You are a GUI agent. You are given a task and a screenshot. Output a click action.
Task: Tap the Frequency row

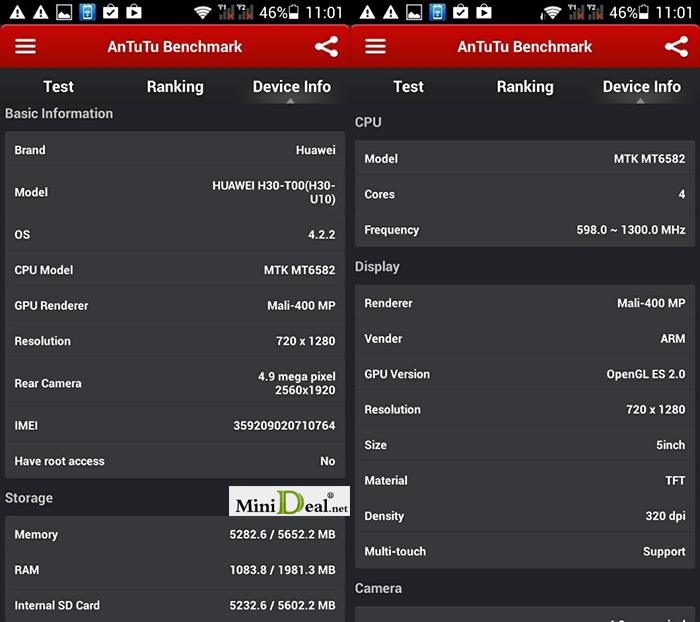click(x=525, y=230)
